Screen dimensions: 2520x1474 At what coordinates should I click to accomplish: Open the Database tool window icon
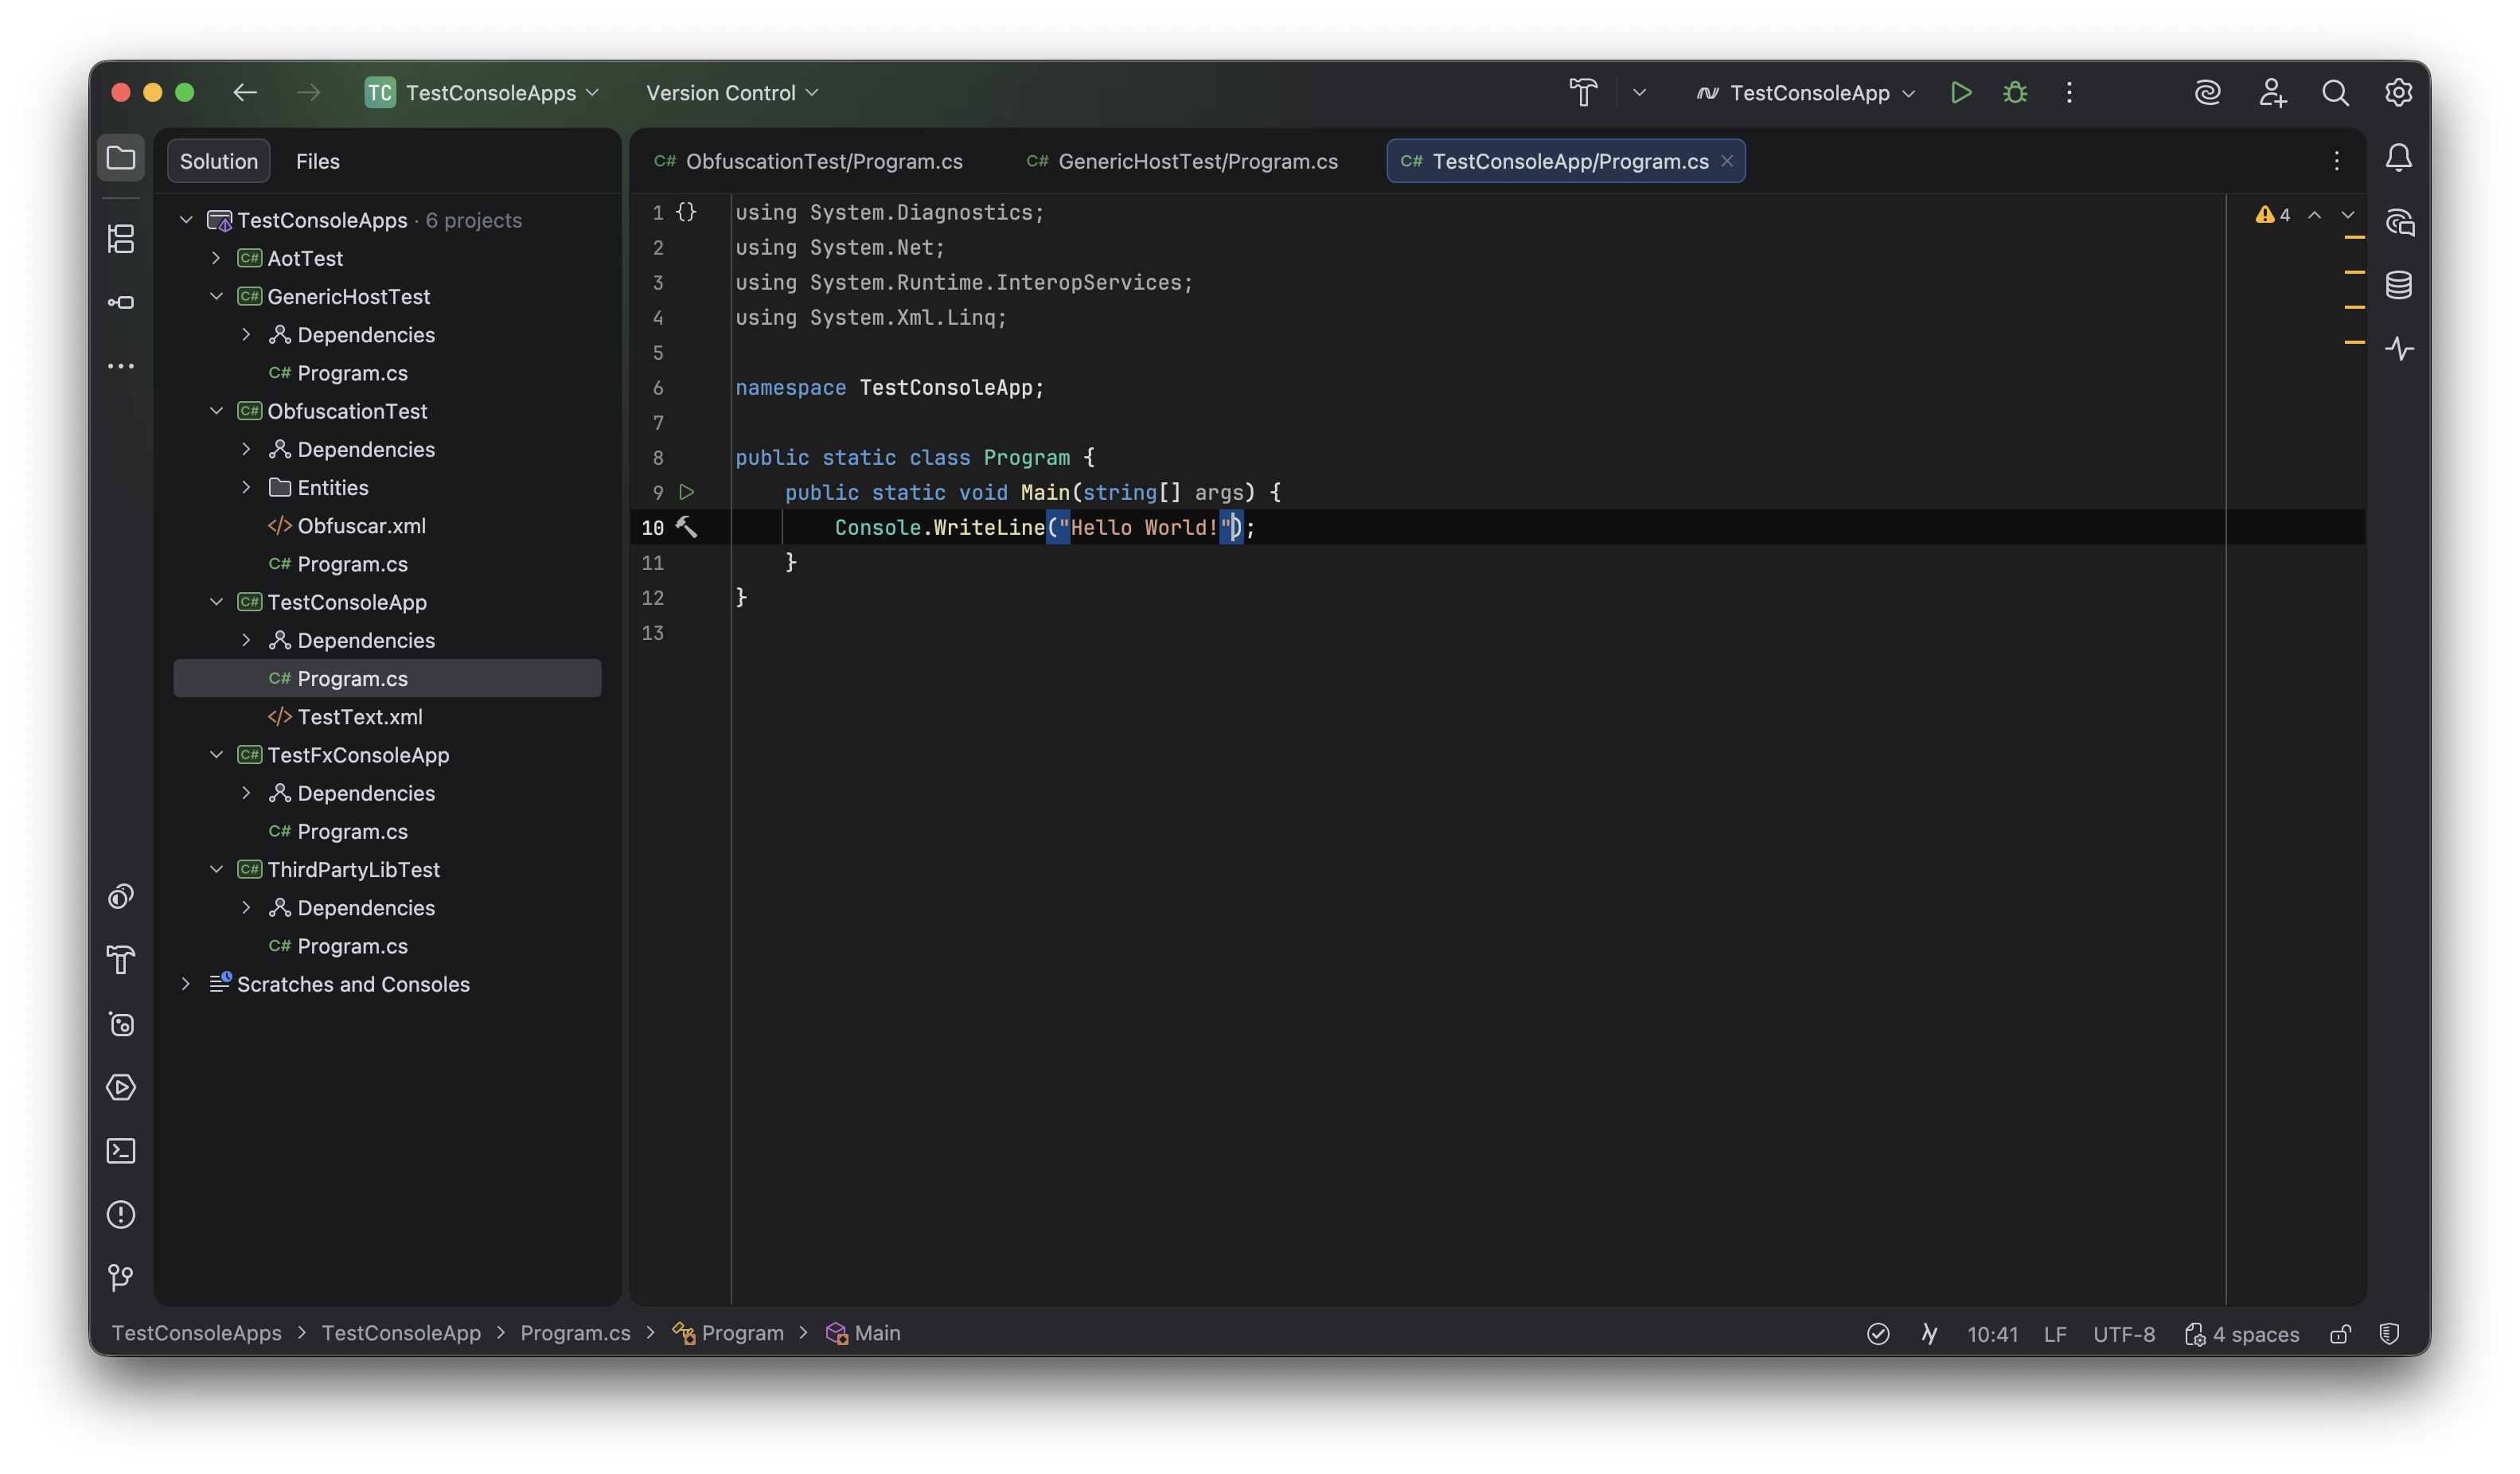(2401, 285)
